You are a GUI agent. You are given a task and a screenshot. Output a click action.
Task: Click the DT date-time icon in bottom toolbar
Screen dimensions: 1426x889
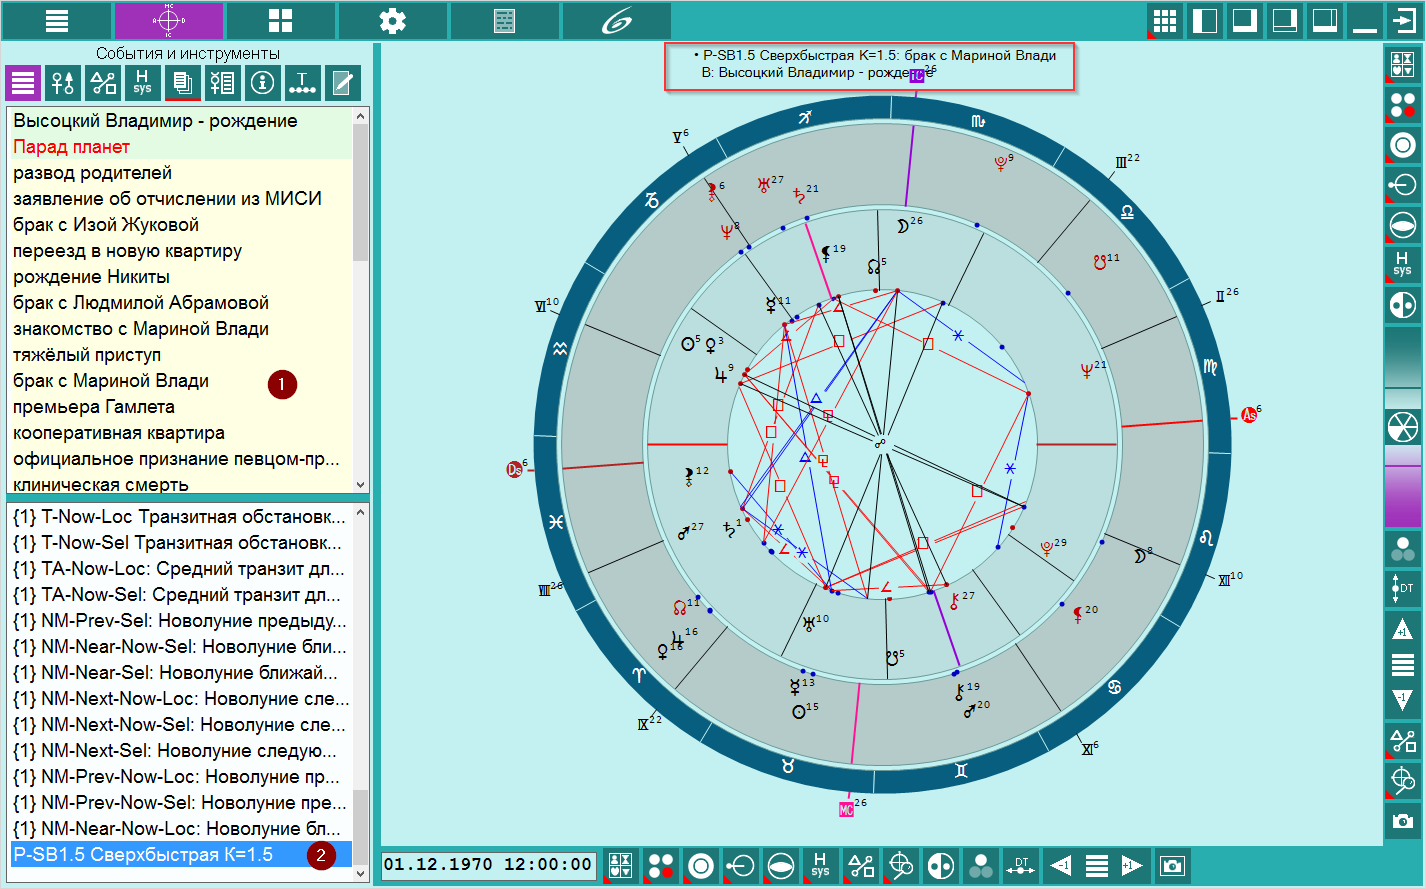(1021, 865)
